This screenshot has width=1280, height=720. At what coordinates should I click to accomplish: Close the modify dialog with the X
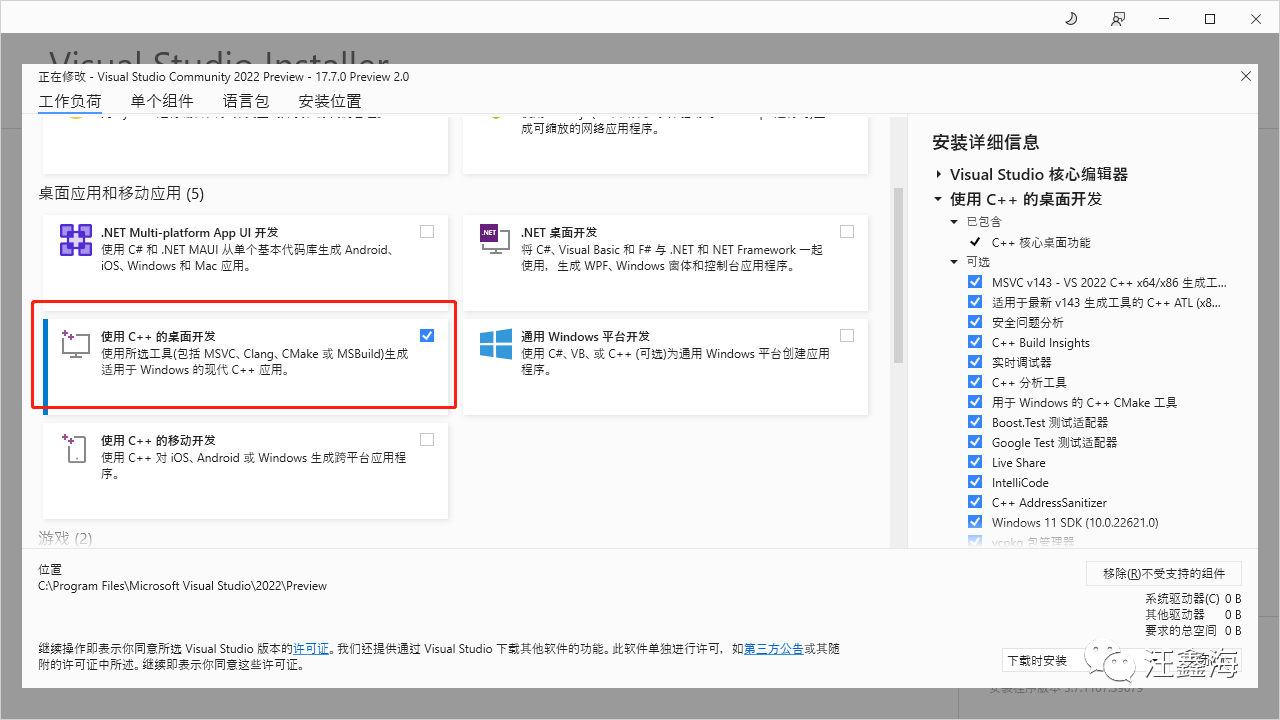1246,76
